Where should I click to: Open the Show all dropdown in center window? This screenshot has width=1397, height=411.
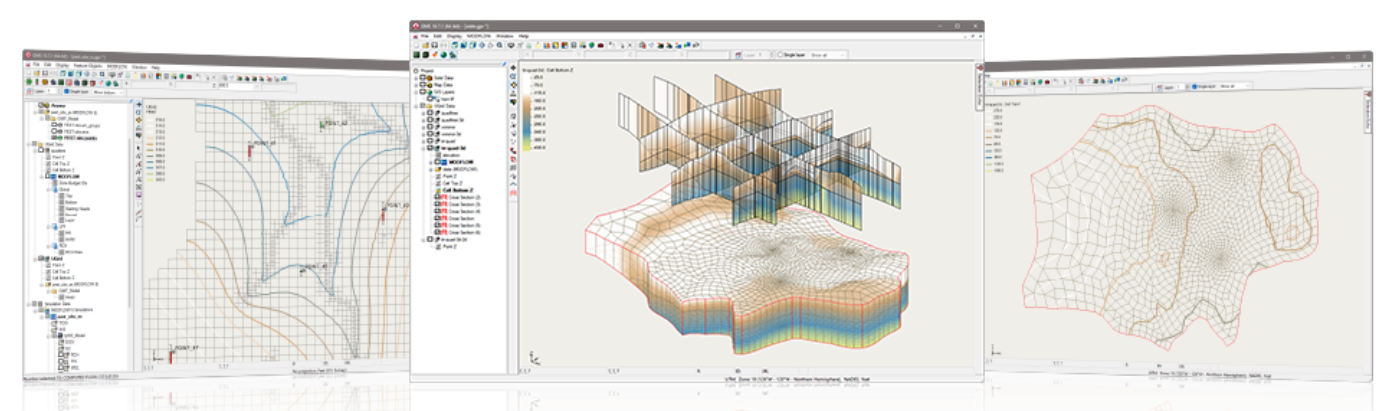click(x=826, y=54)
